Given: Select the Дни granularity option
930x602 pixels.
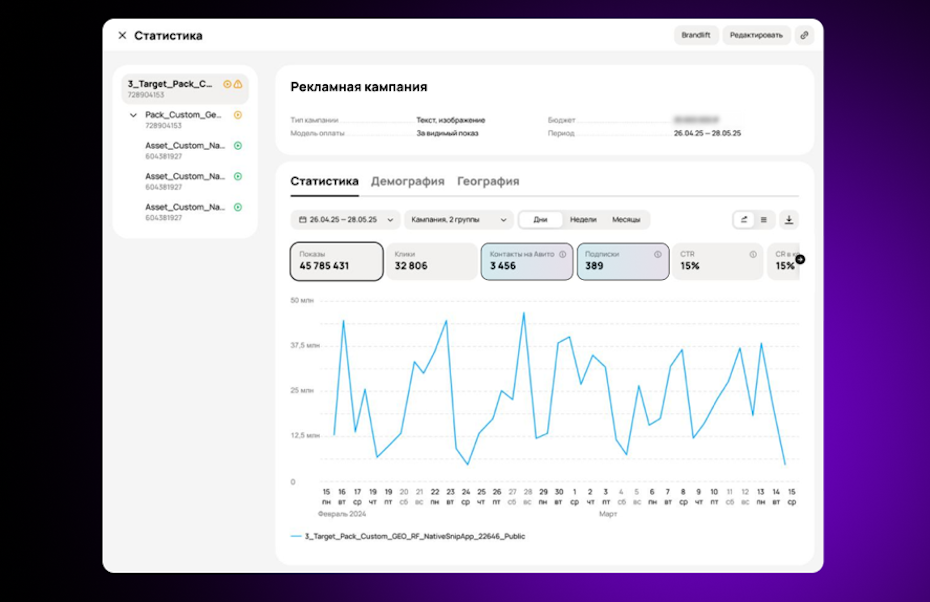Looking at the screenshot, I should [x=540, y=219].
